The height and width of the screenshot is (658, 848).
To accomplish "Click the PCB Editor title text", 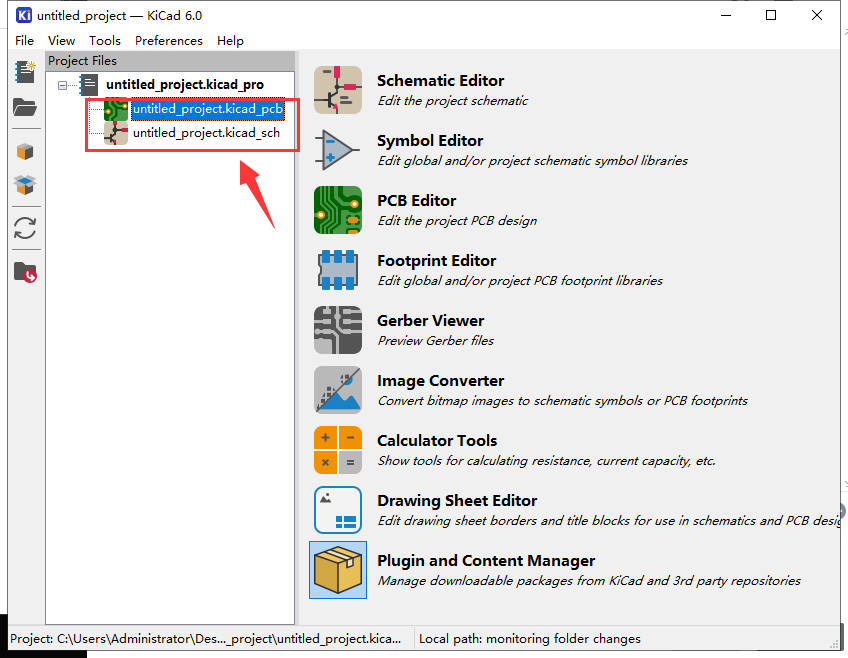I will (x=416, y=201).
